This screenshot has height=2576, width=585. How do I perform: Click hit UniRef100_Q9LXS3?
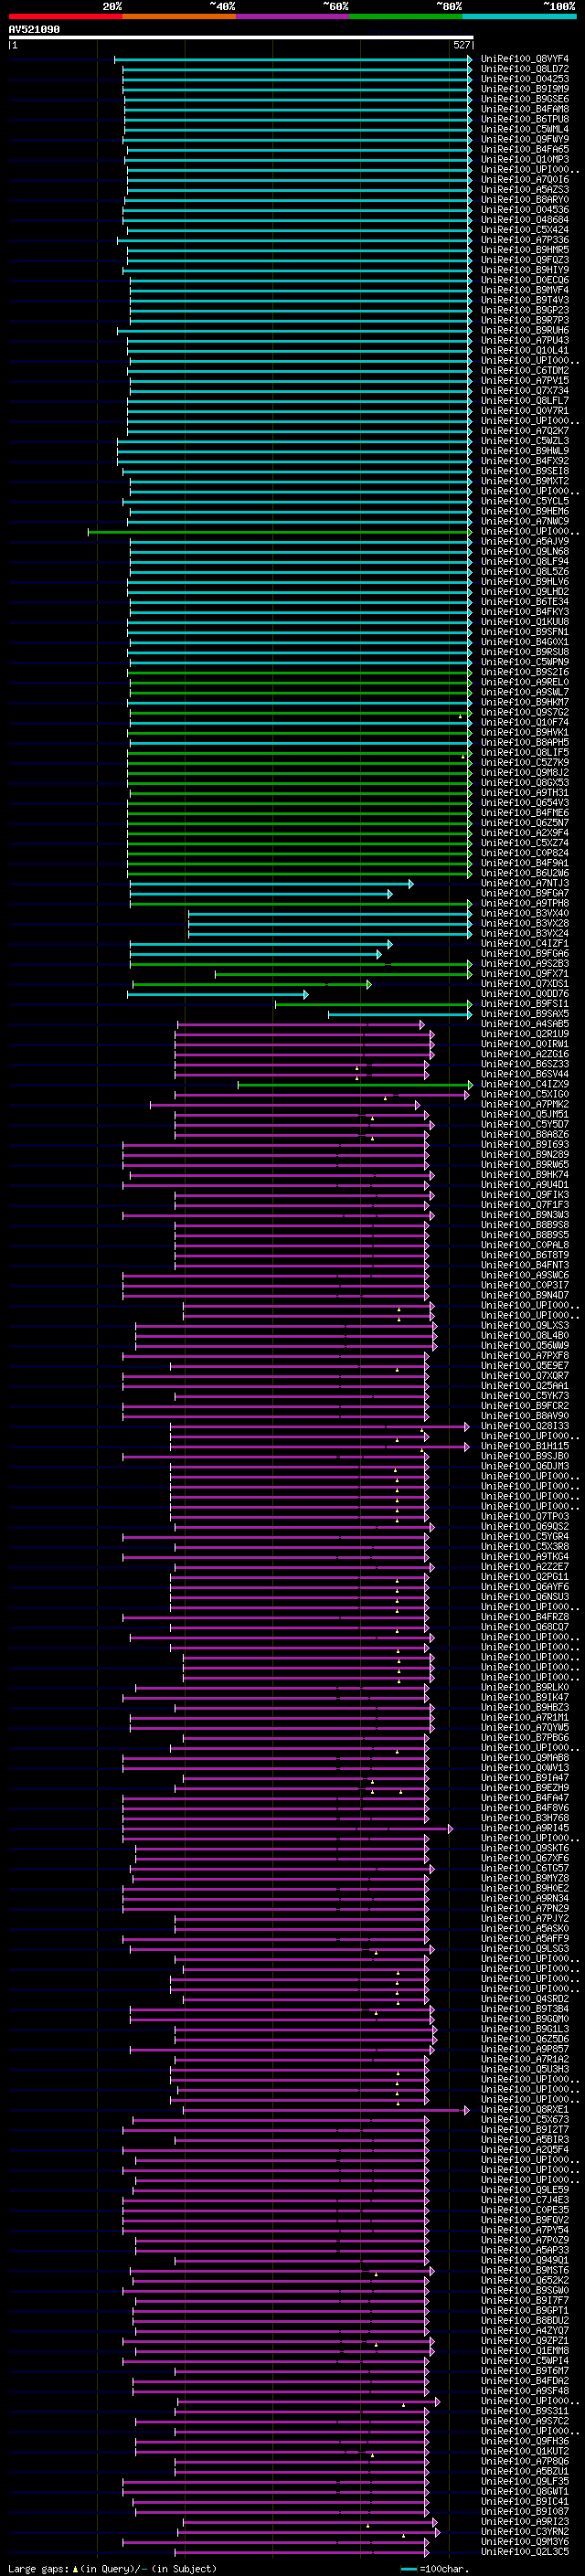pyautogui.click(x=524, y=1325)
